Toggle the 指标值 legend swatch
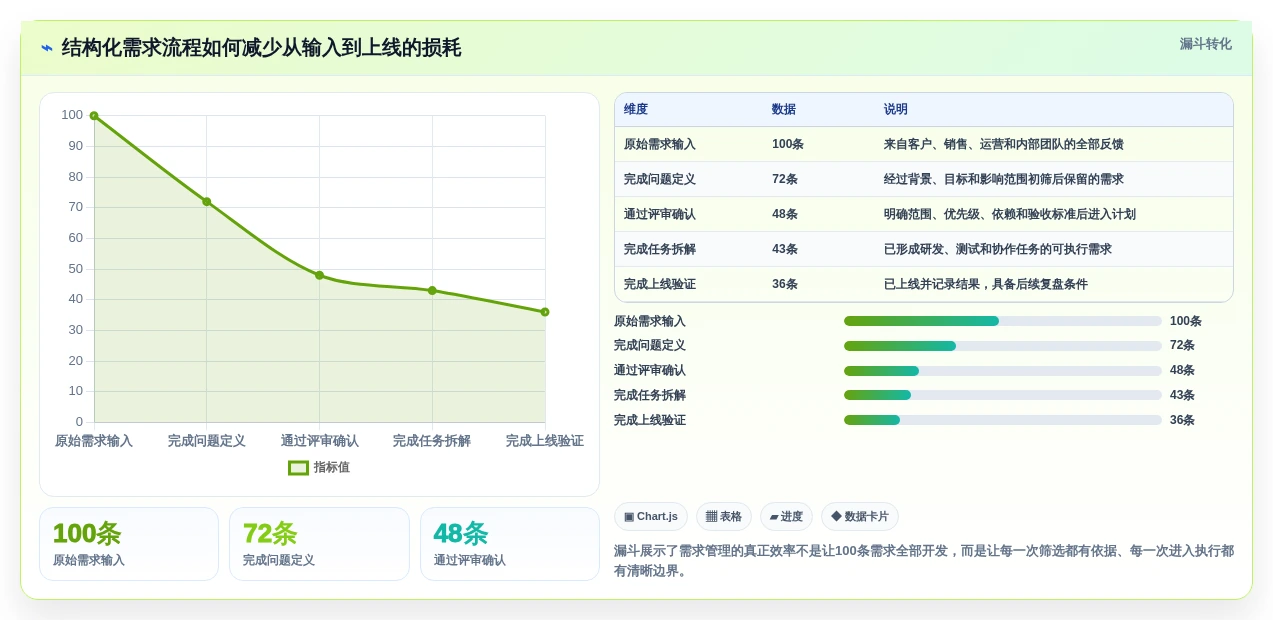The height and width of the screenshot is (620, 1273). pos(298,467)
